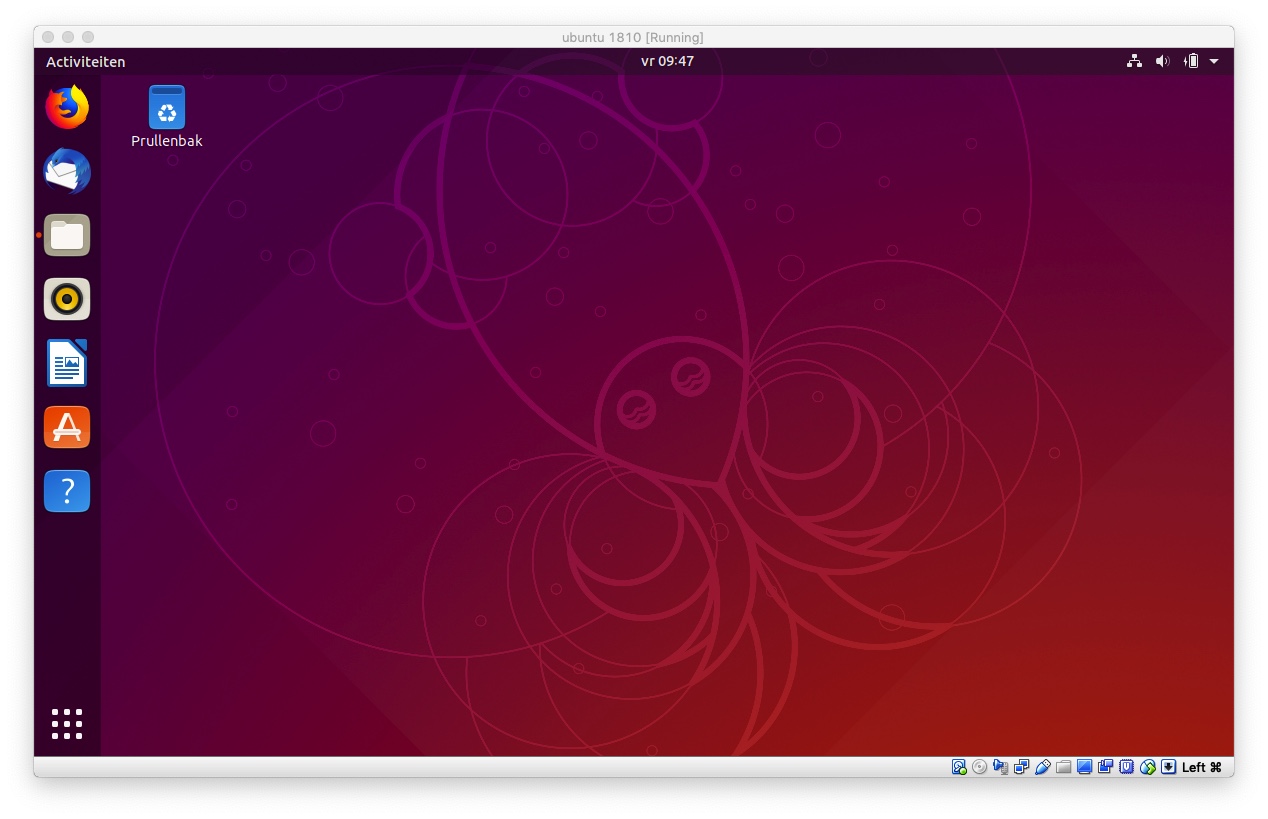The height and width of the screenshot is (819, 1268).
Task: Launch Firefox from the dock
Action: point(67,108)
